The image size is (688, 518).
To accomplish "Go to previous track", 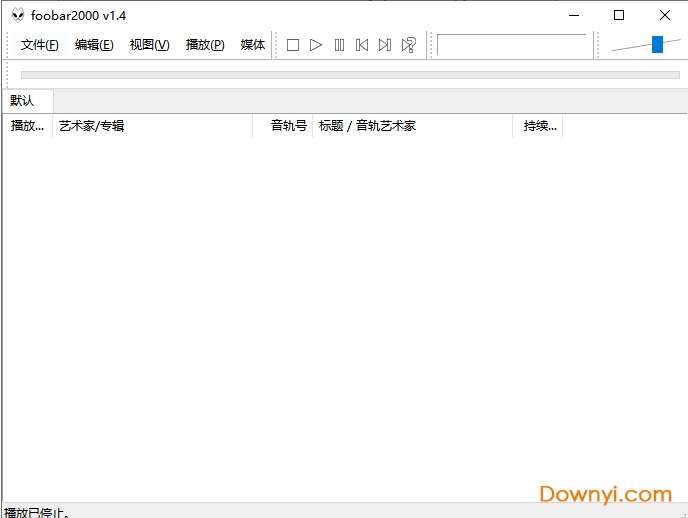I will click(x=362, y=45).
